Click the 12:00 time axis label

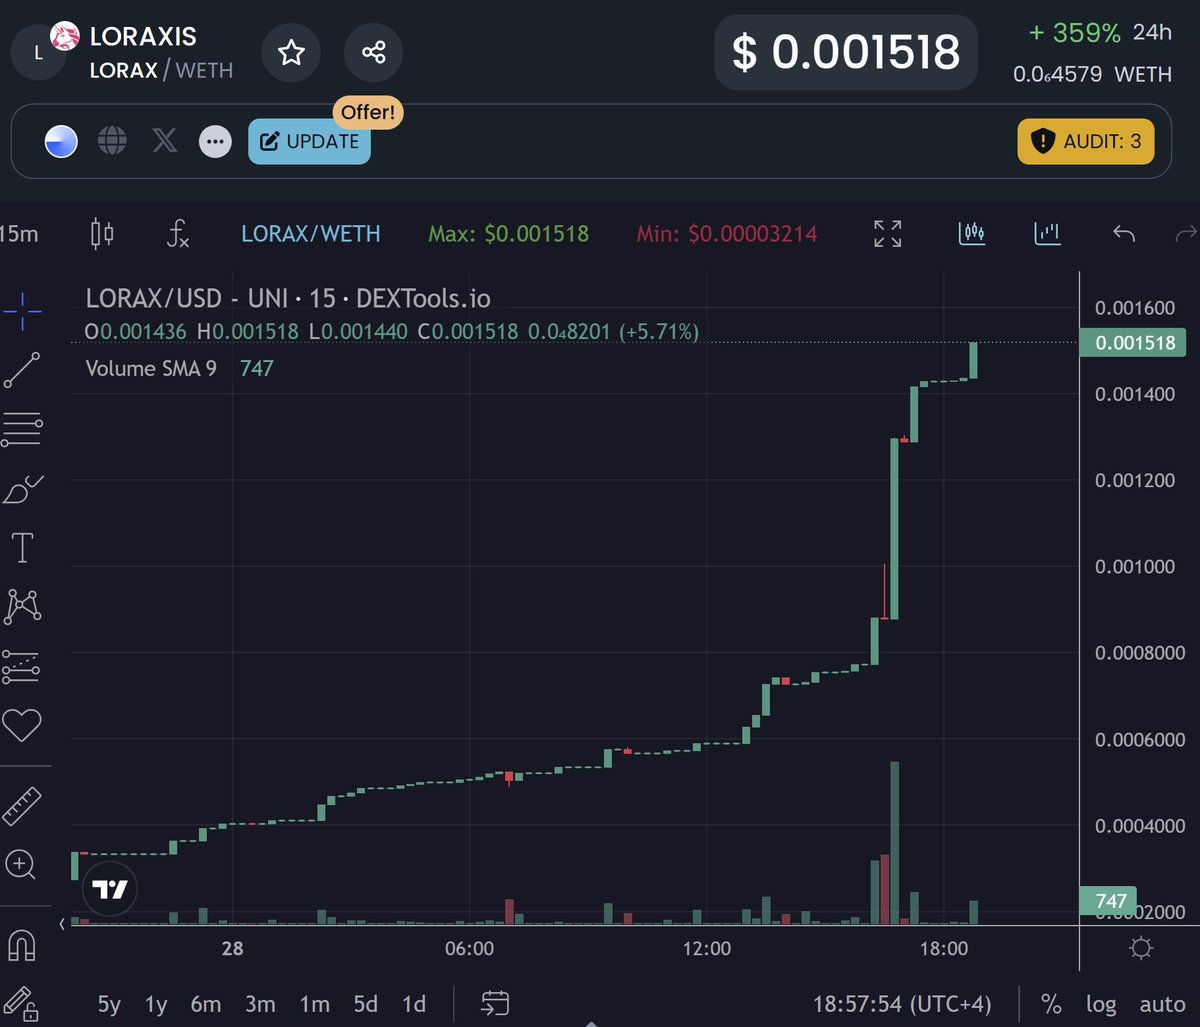[707, 947]
